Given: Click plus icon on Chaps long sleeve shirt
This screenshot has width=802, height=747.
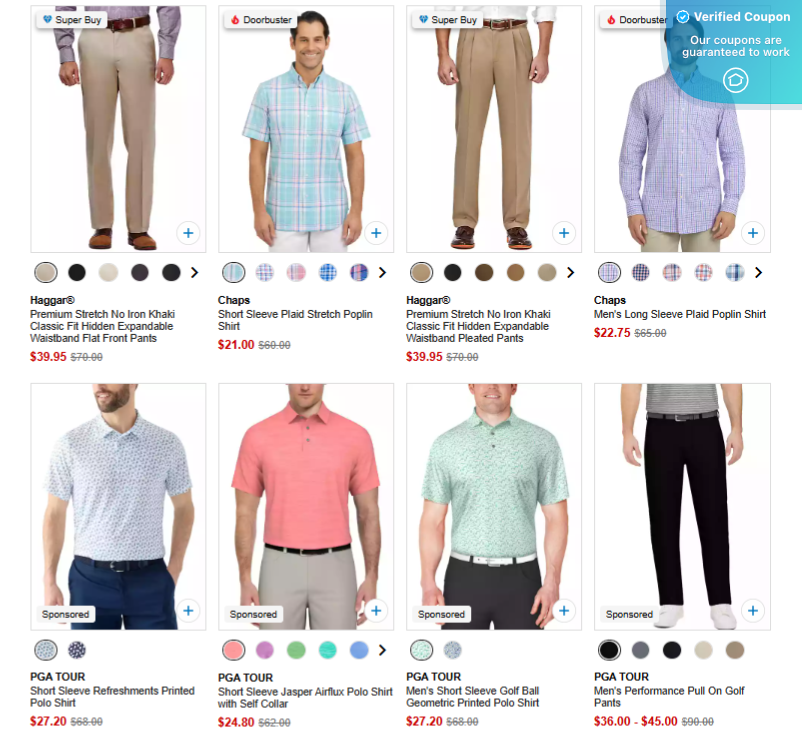Looking at the screenshot, I should point(753,233).
